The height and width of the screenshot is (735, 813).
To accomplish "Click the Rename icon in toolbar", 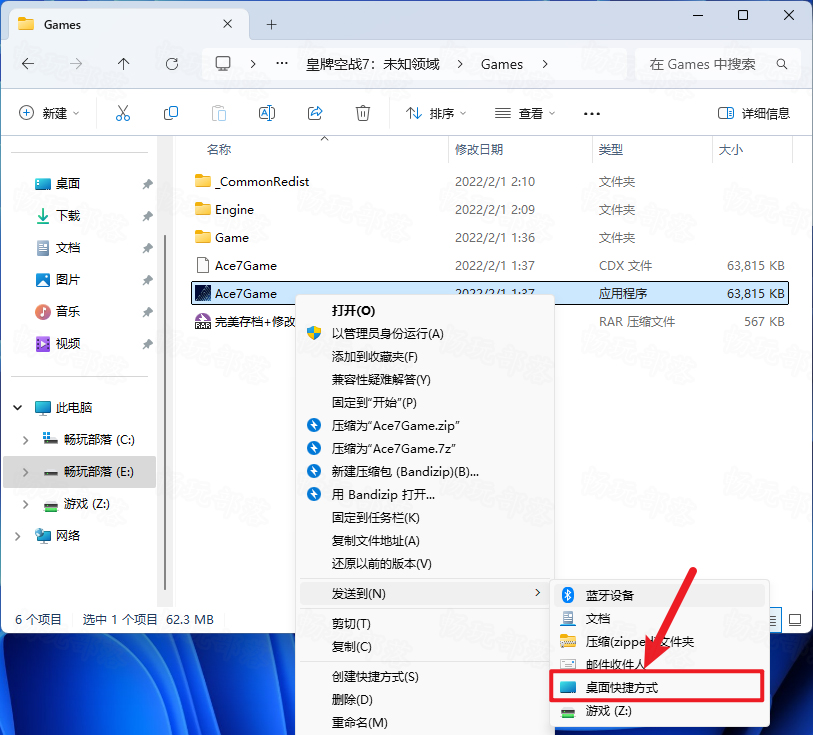I will pyautogui.click(x=267, y=113).
